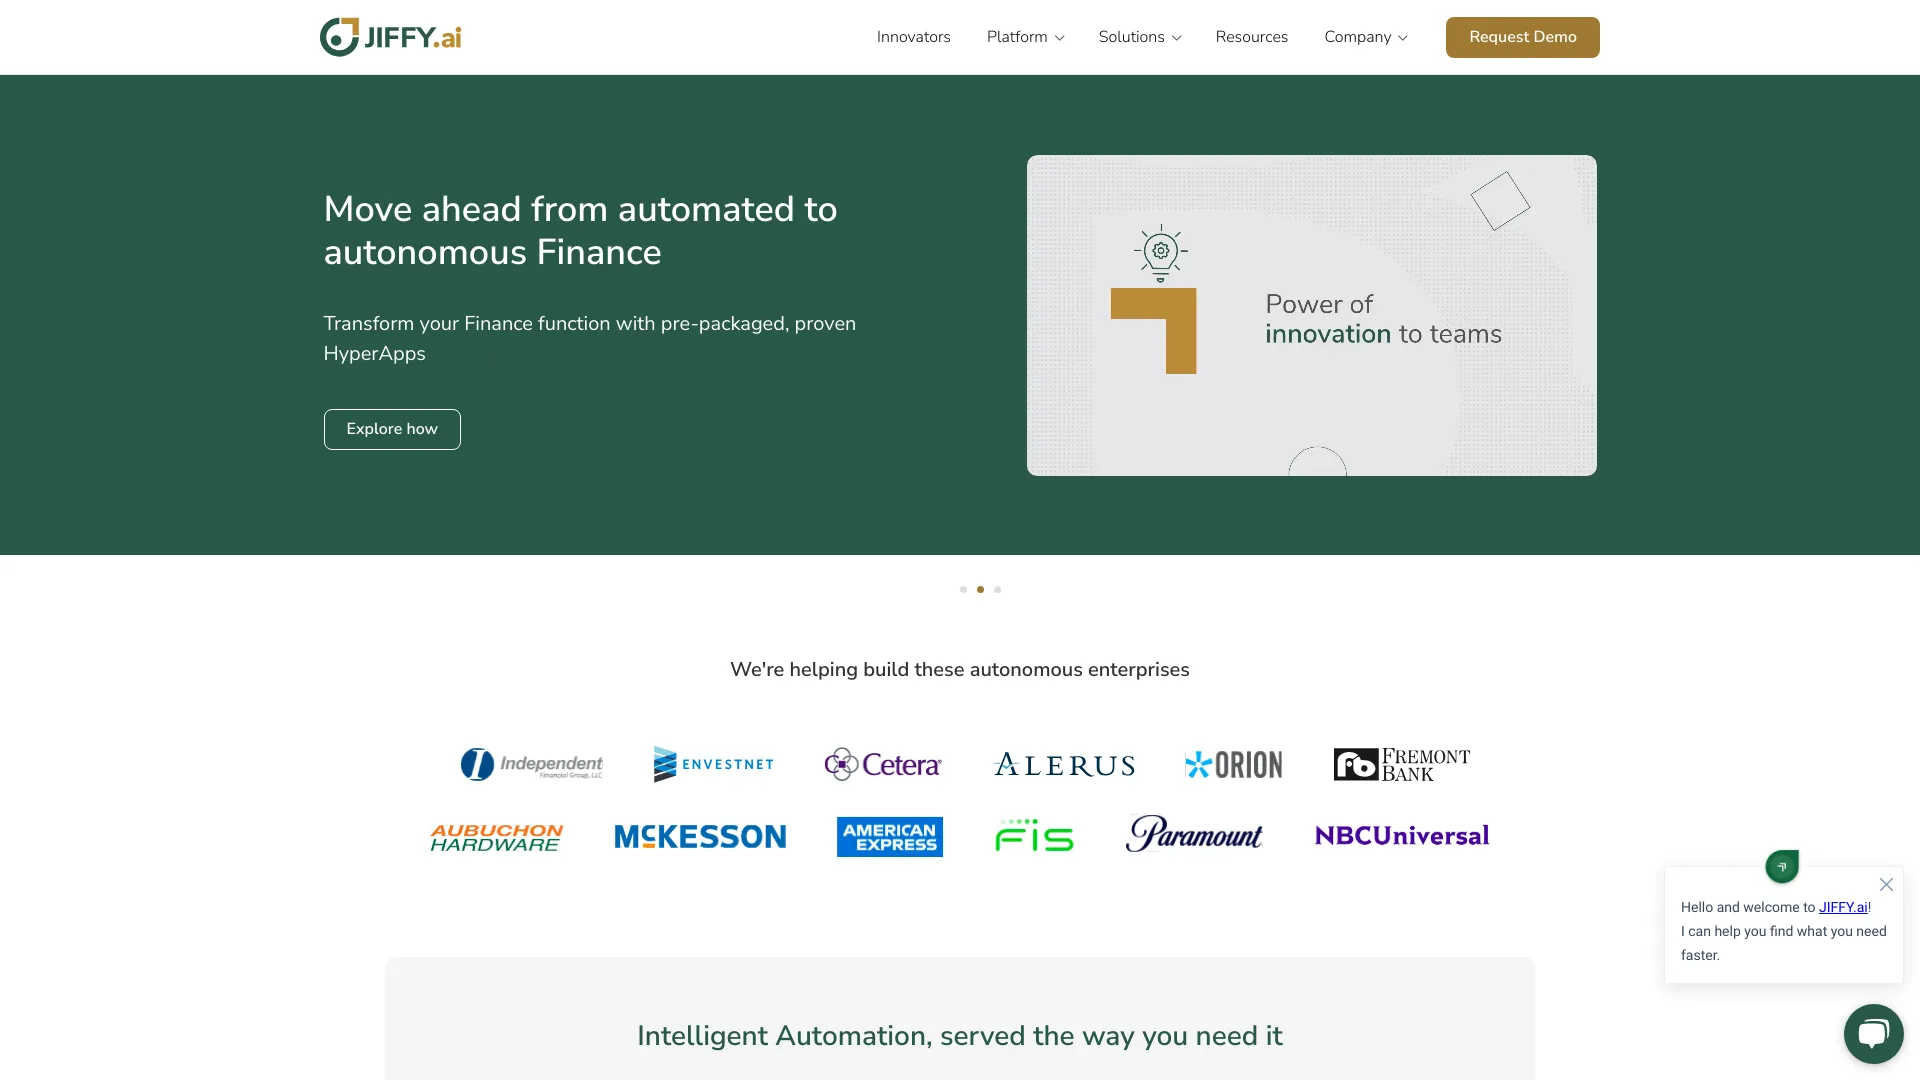Click the Innovators menu item
The width and height of the screenshot is (1920, 1080).
[x=914, y=37]
